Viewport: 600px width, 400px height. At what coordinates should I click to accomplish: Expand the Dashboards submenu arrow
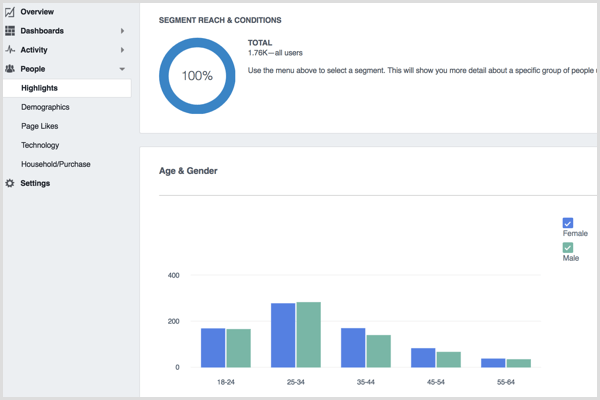(122, 31)
